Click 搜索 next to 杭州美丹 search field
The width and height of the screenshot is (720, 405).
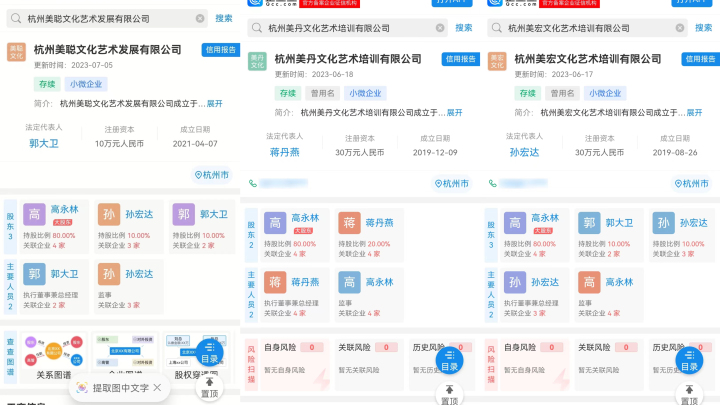(x=464, y=28)
